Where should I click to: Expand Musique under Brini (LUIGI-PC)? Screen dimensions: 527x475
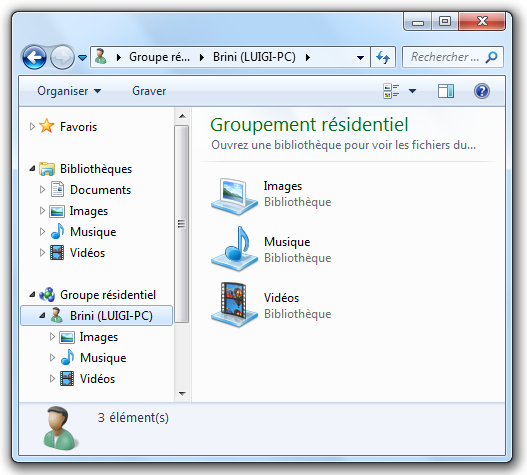52,357
